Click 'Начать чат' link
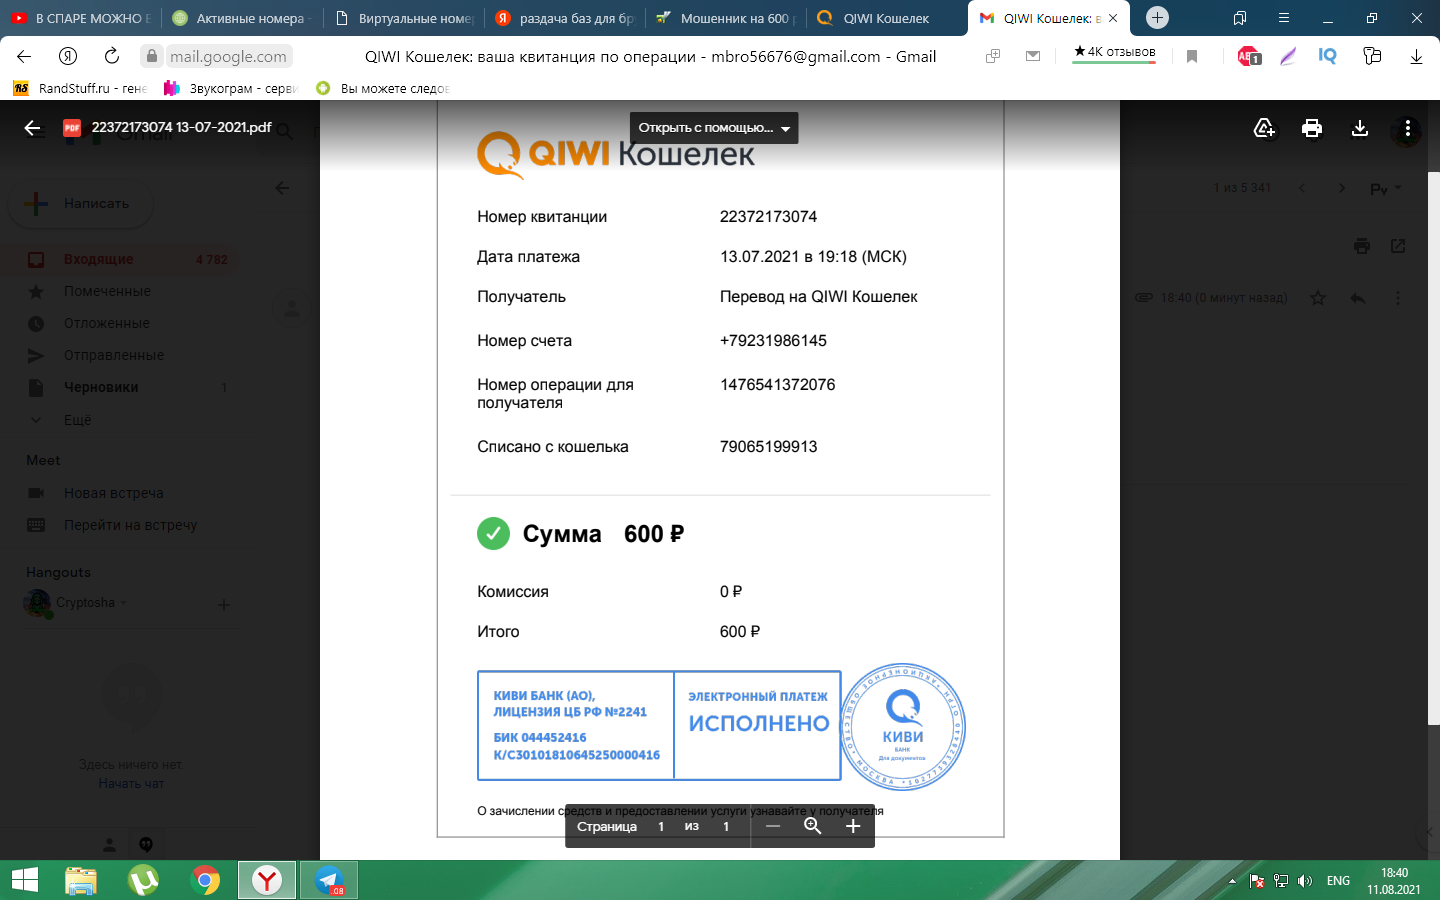This screenshot has height=900, width=1440. pyautogui.click(x=131, y=784)
